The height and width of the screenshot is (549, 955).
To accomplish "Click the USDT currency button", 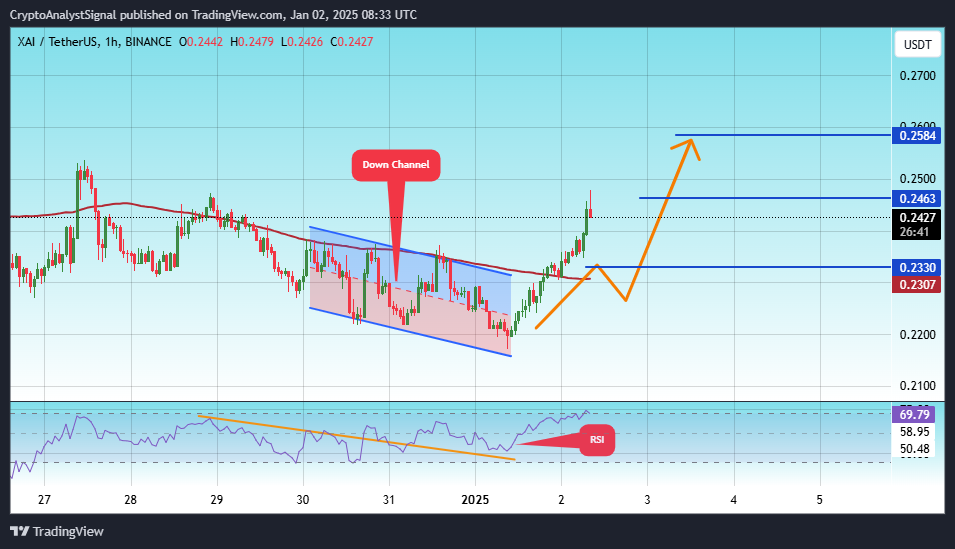I will point(917,44).
